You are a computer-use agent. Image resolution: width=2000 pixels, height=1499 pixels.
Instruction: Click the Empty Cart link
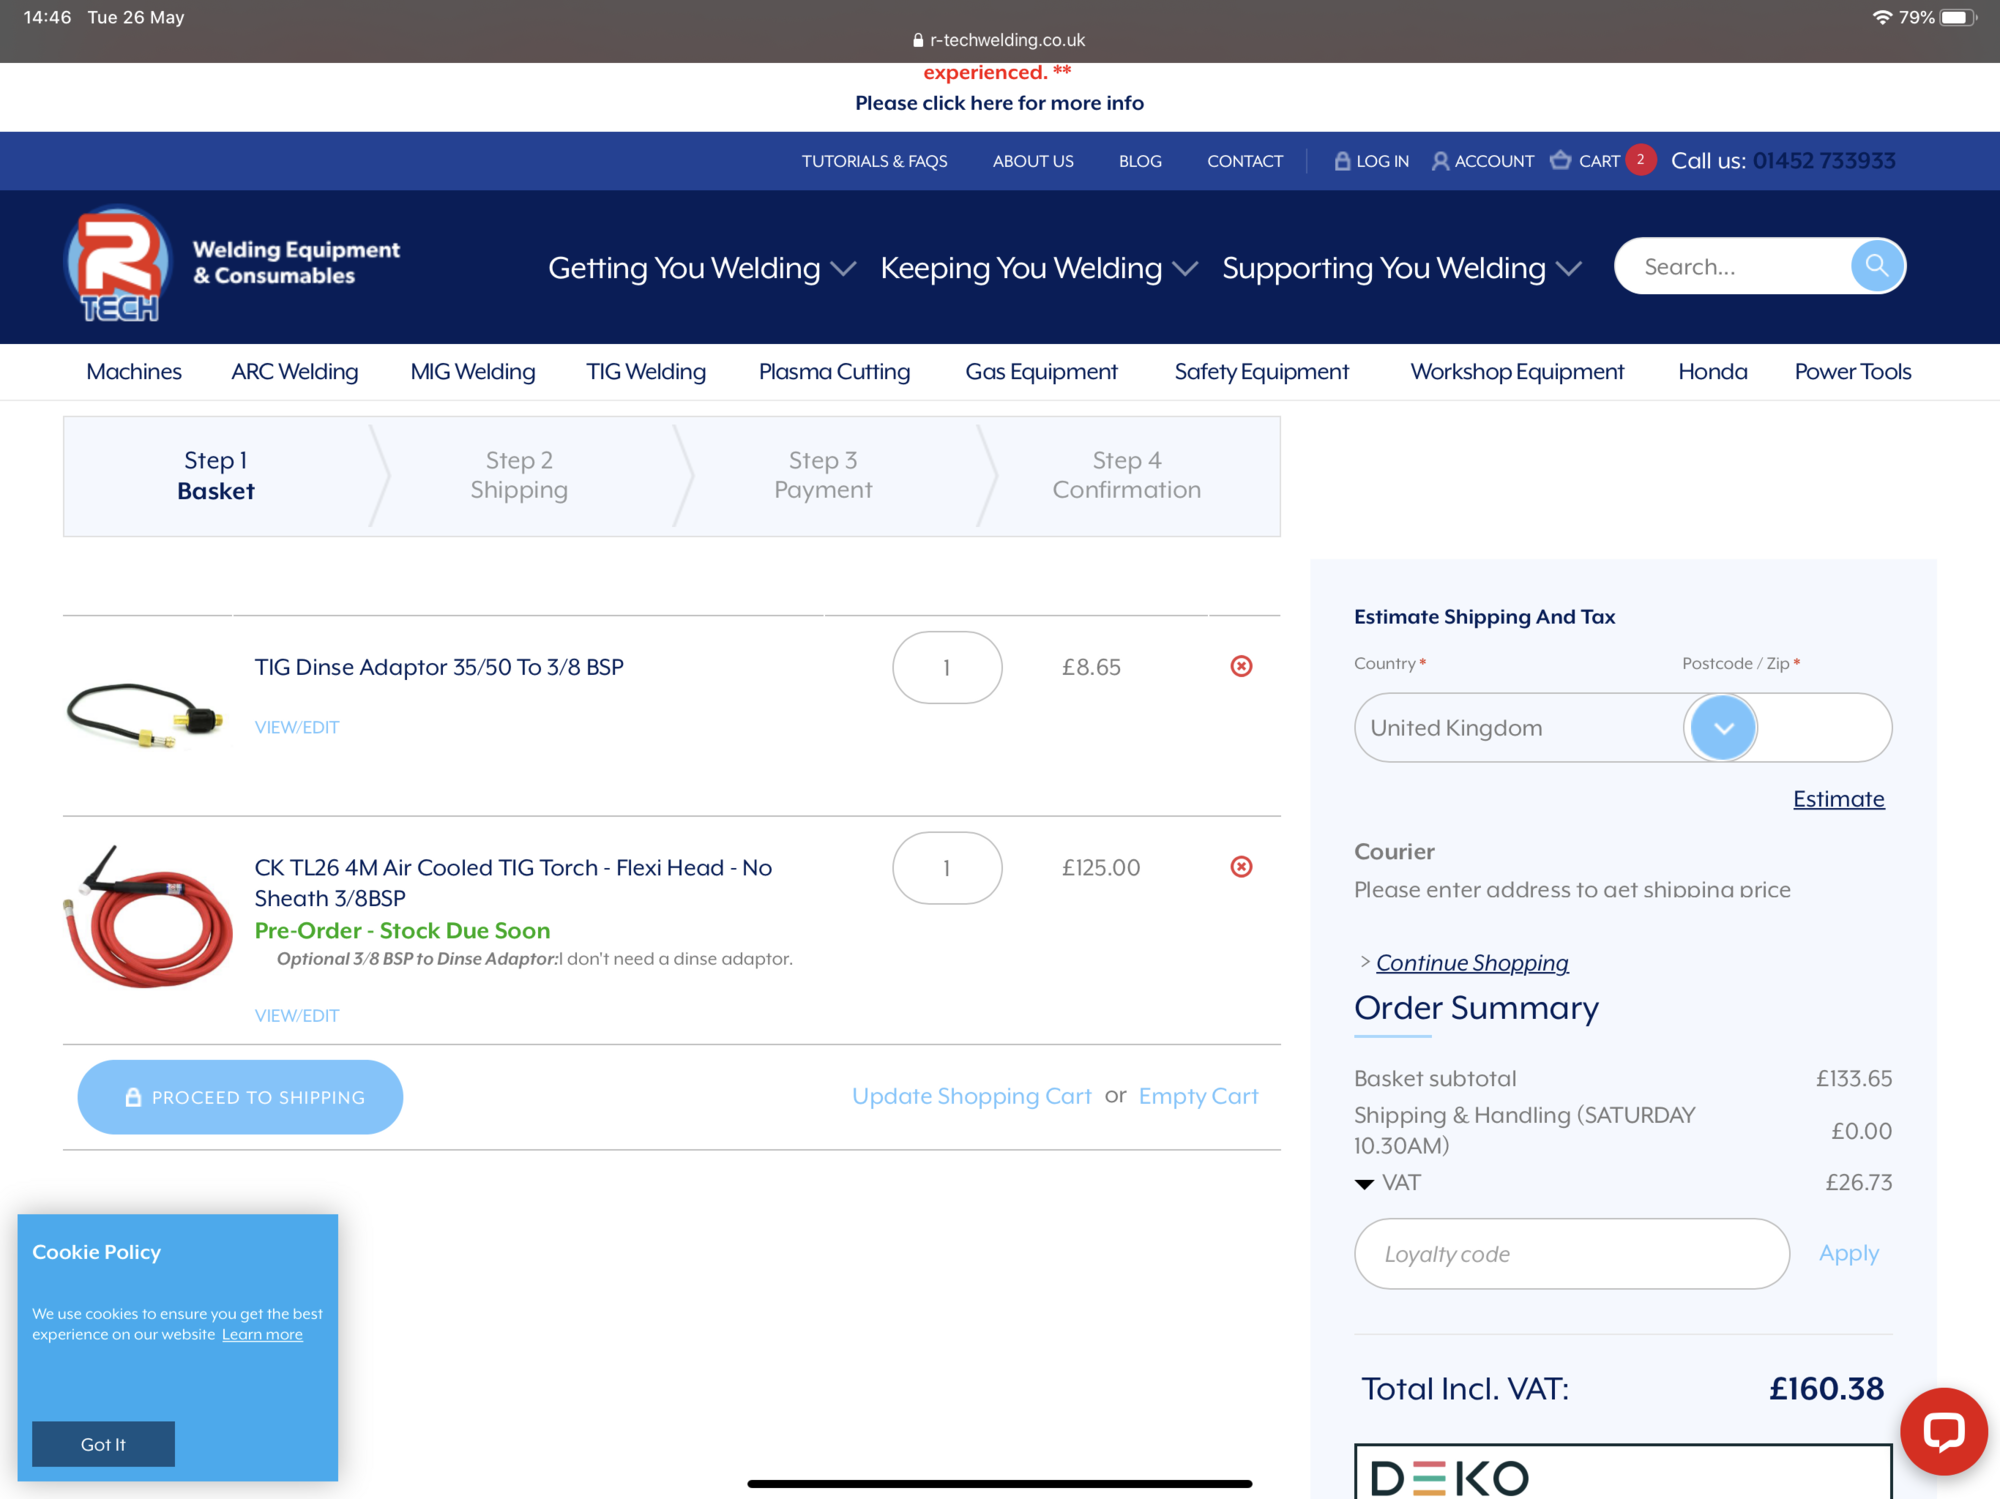point(1198,1096)
